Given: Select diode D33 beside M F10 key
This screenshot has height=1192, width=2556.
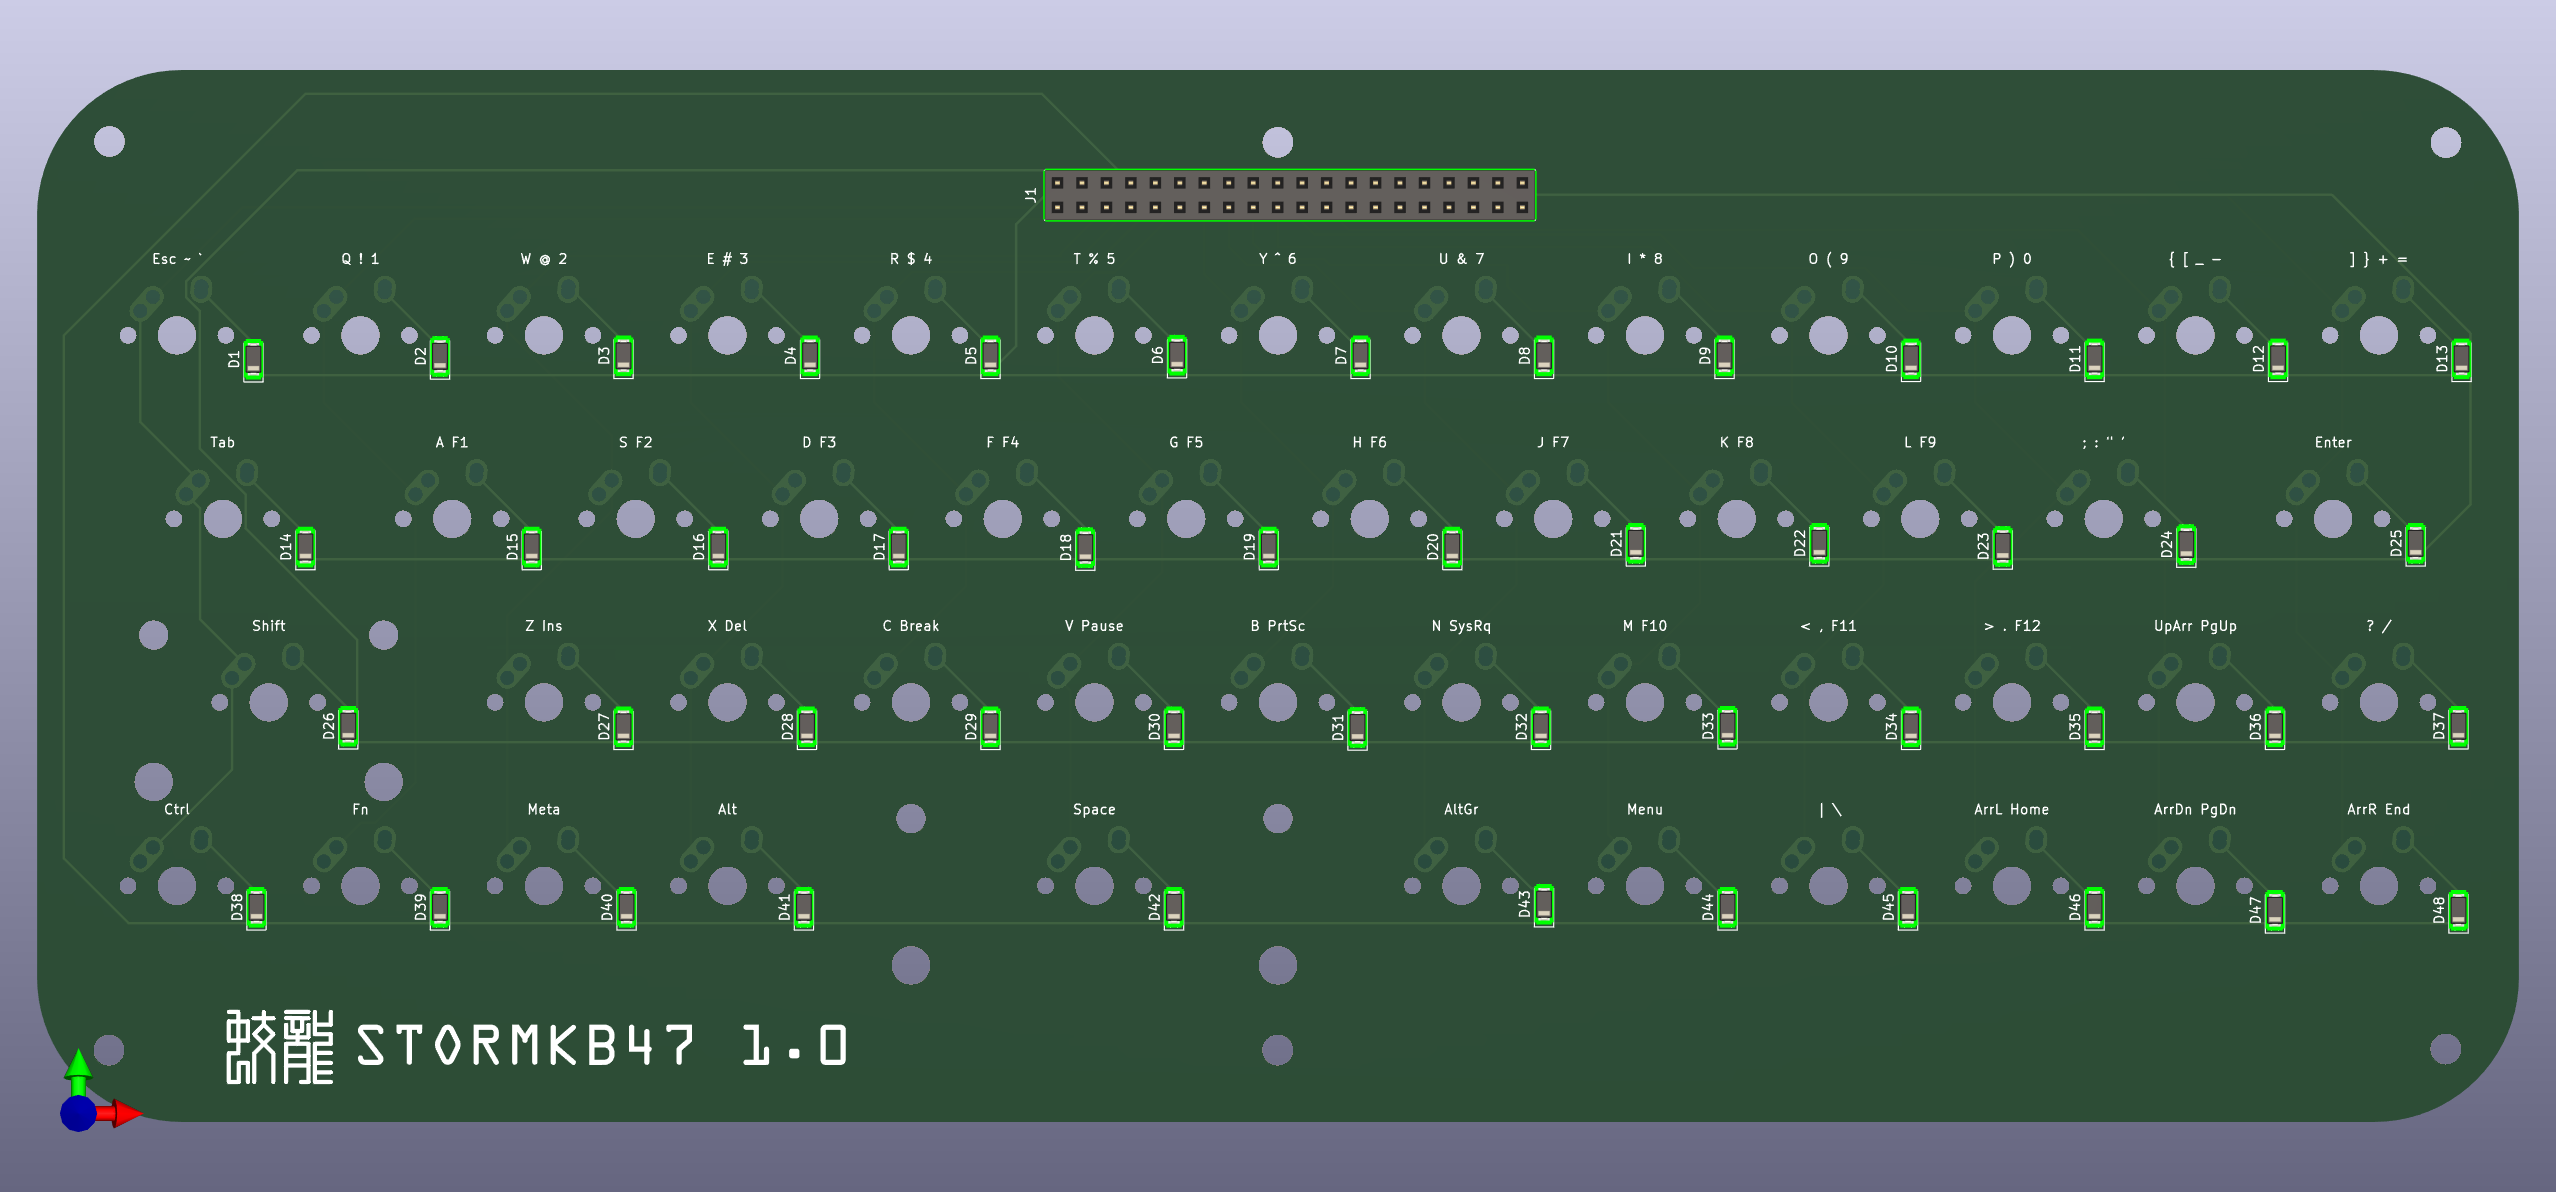Looking at the screenshot, I should (1727, 727).
